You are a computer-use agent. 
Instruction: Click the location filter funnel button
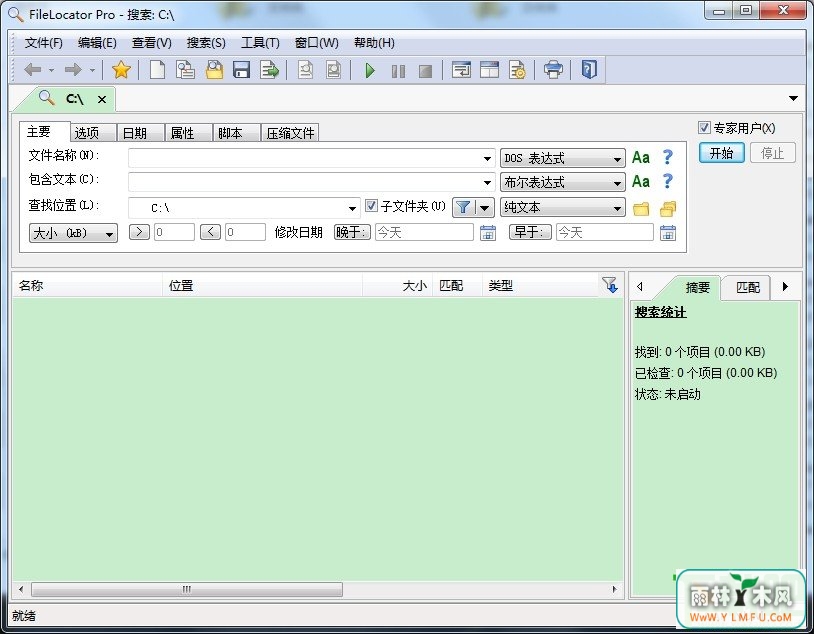tap(463, 208)
